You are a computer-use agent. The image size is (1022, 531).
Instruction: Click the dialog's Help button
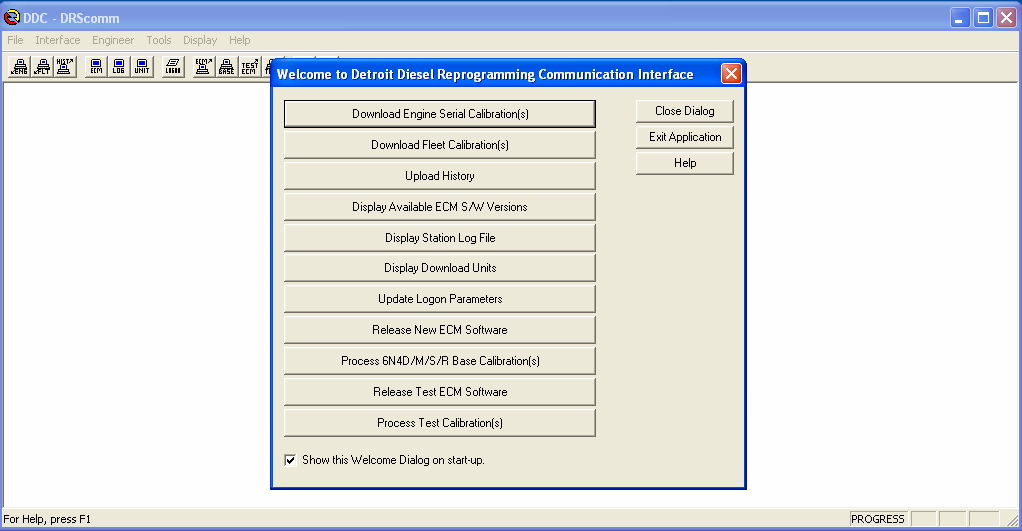pos(684,163)
